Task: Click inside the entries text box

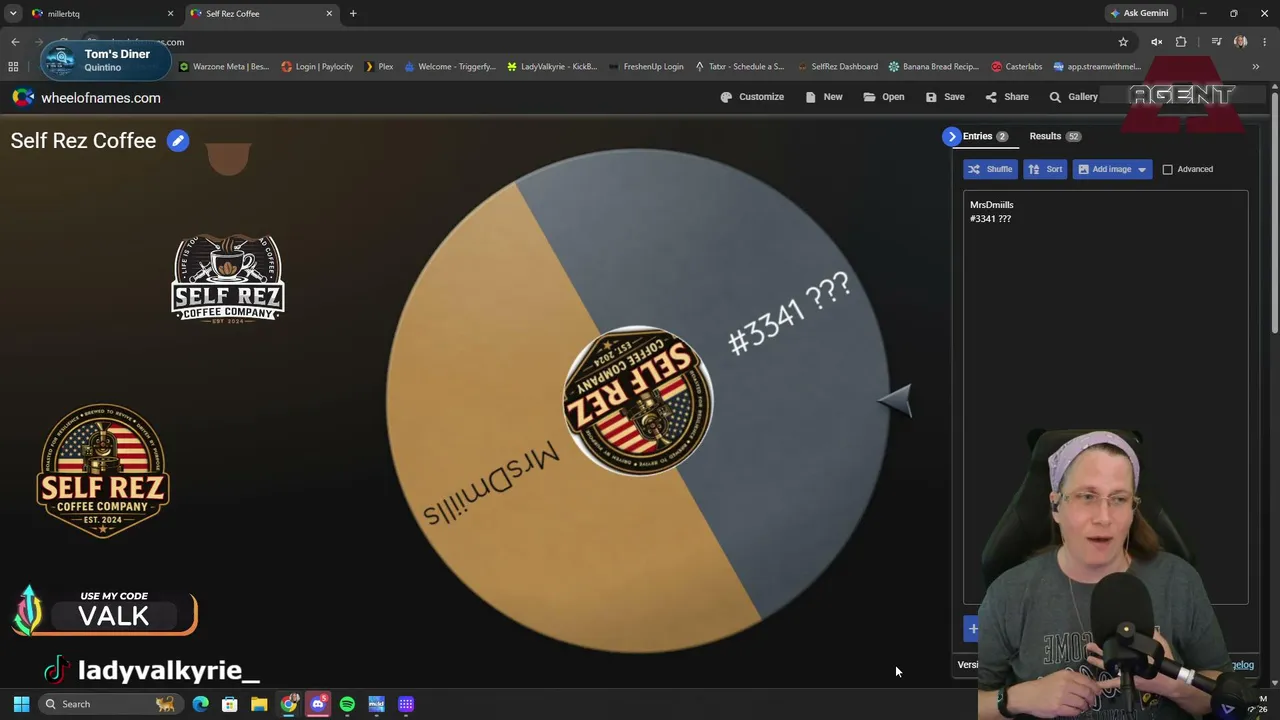Action: 1105,397
